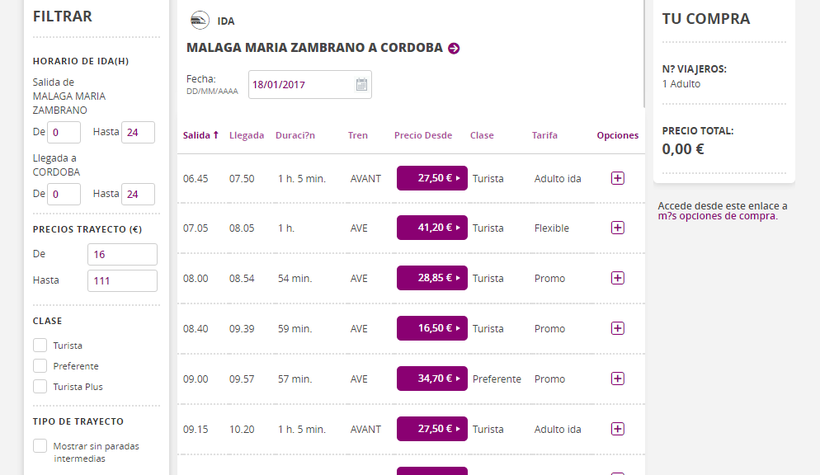Expand options for the 06.45 train
The width and height of the screenshot is (820, 475).
point(617,178)
